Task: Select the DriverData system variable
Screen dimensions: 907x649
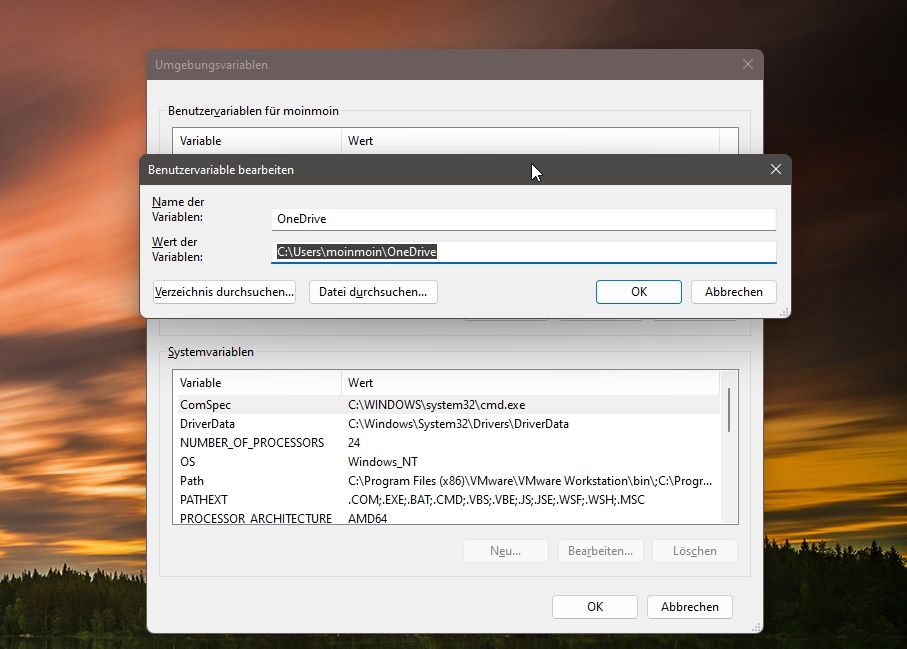Action: [x=207, y=424]
